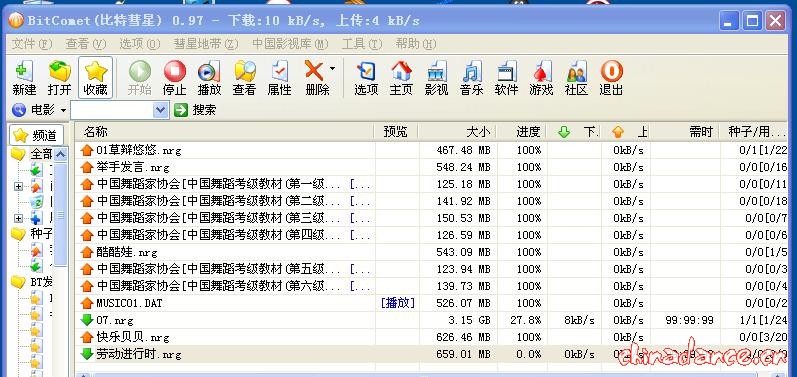Open the 中国影视库 menu
Image resolution: width=797 pixels, height=377 pixels.
tap(290, 44)
